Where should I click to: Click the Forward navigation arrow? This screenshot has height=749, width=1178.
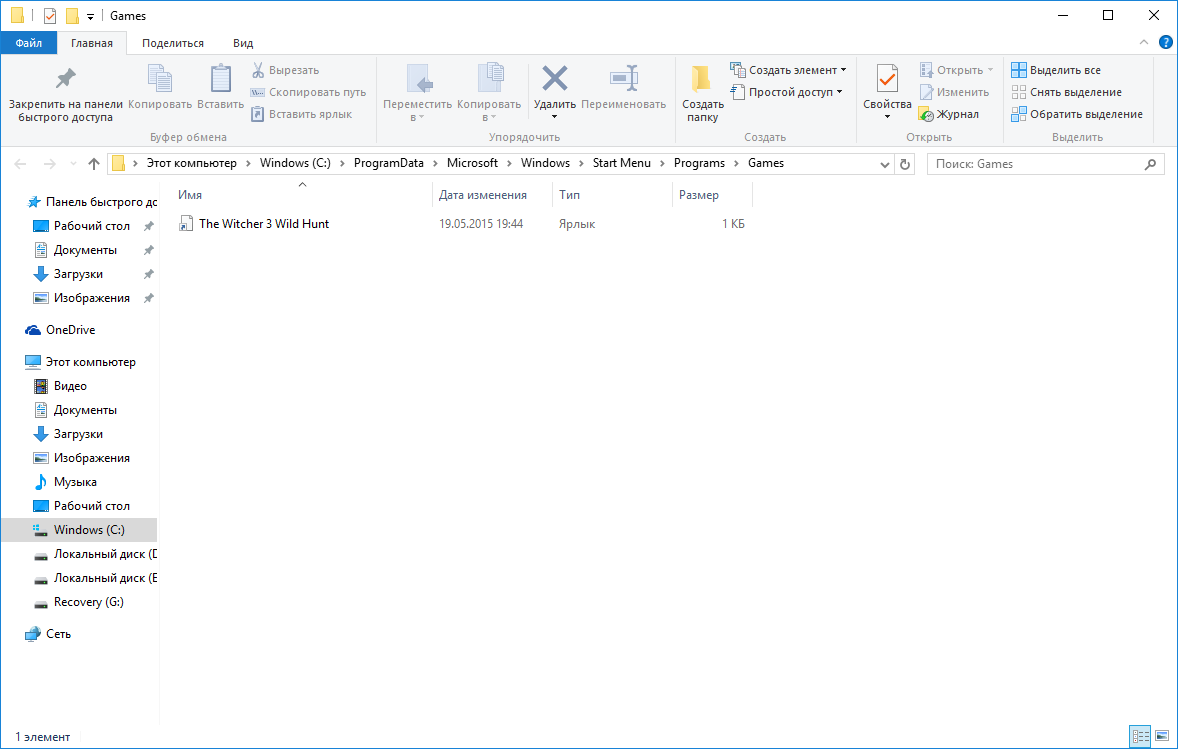tap(50, 164)
